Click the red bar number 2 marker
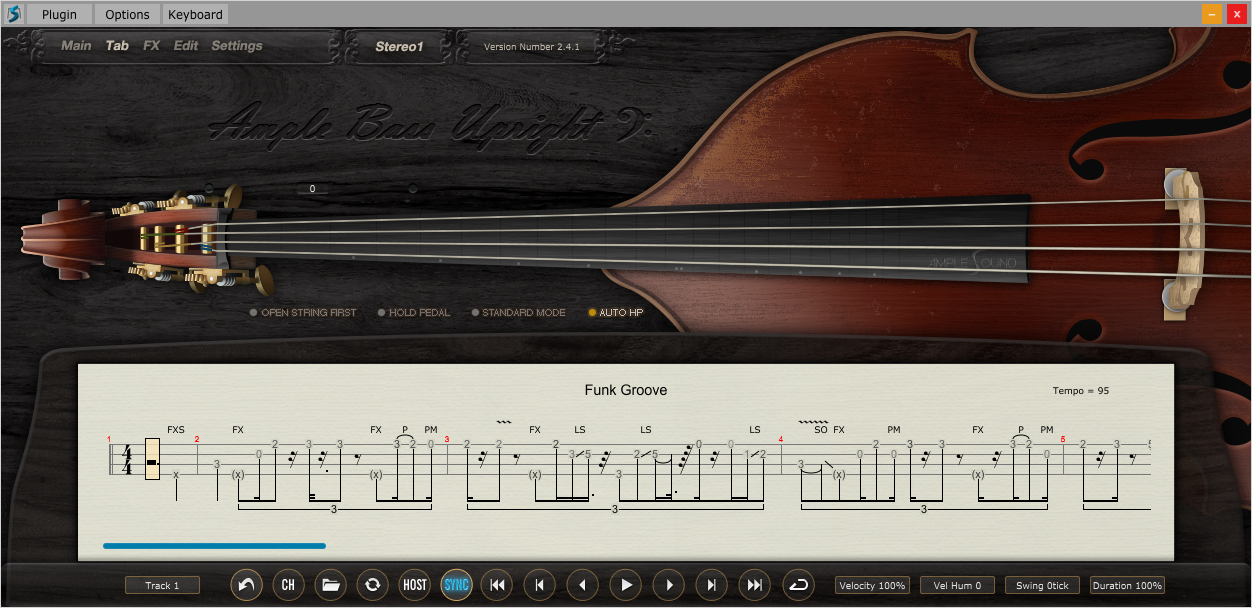 point(197,439)
